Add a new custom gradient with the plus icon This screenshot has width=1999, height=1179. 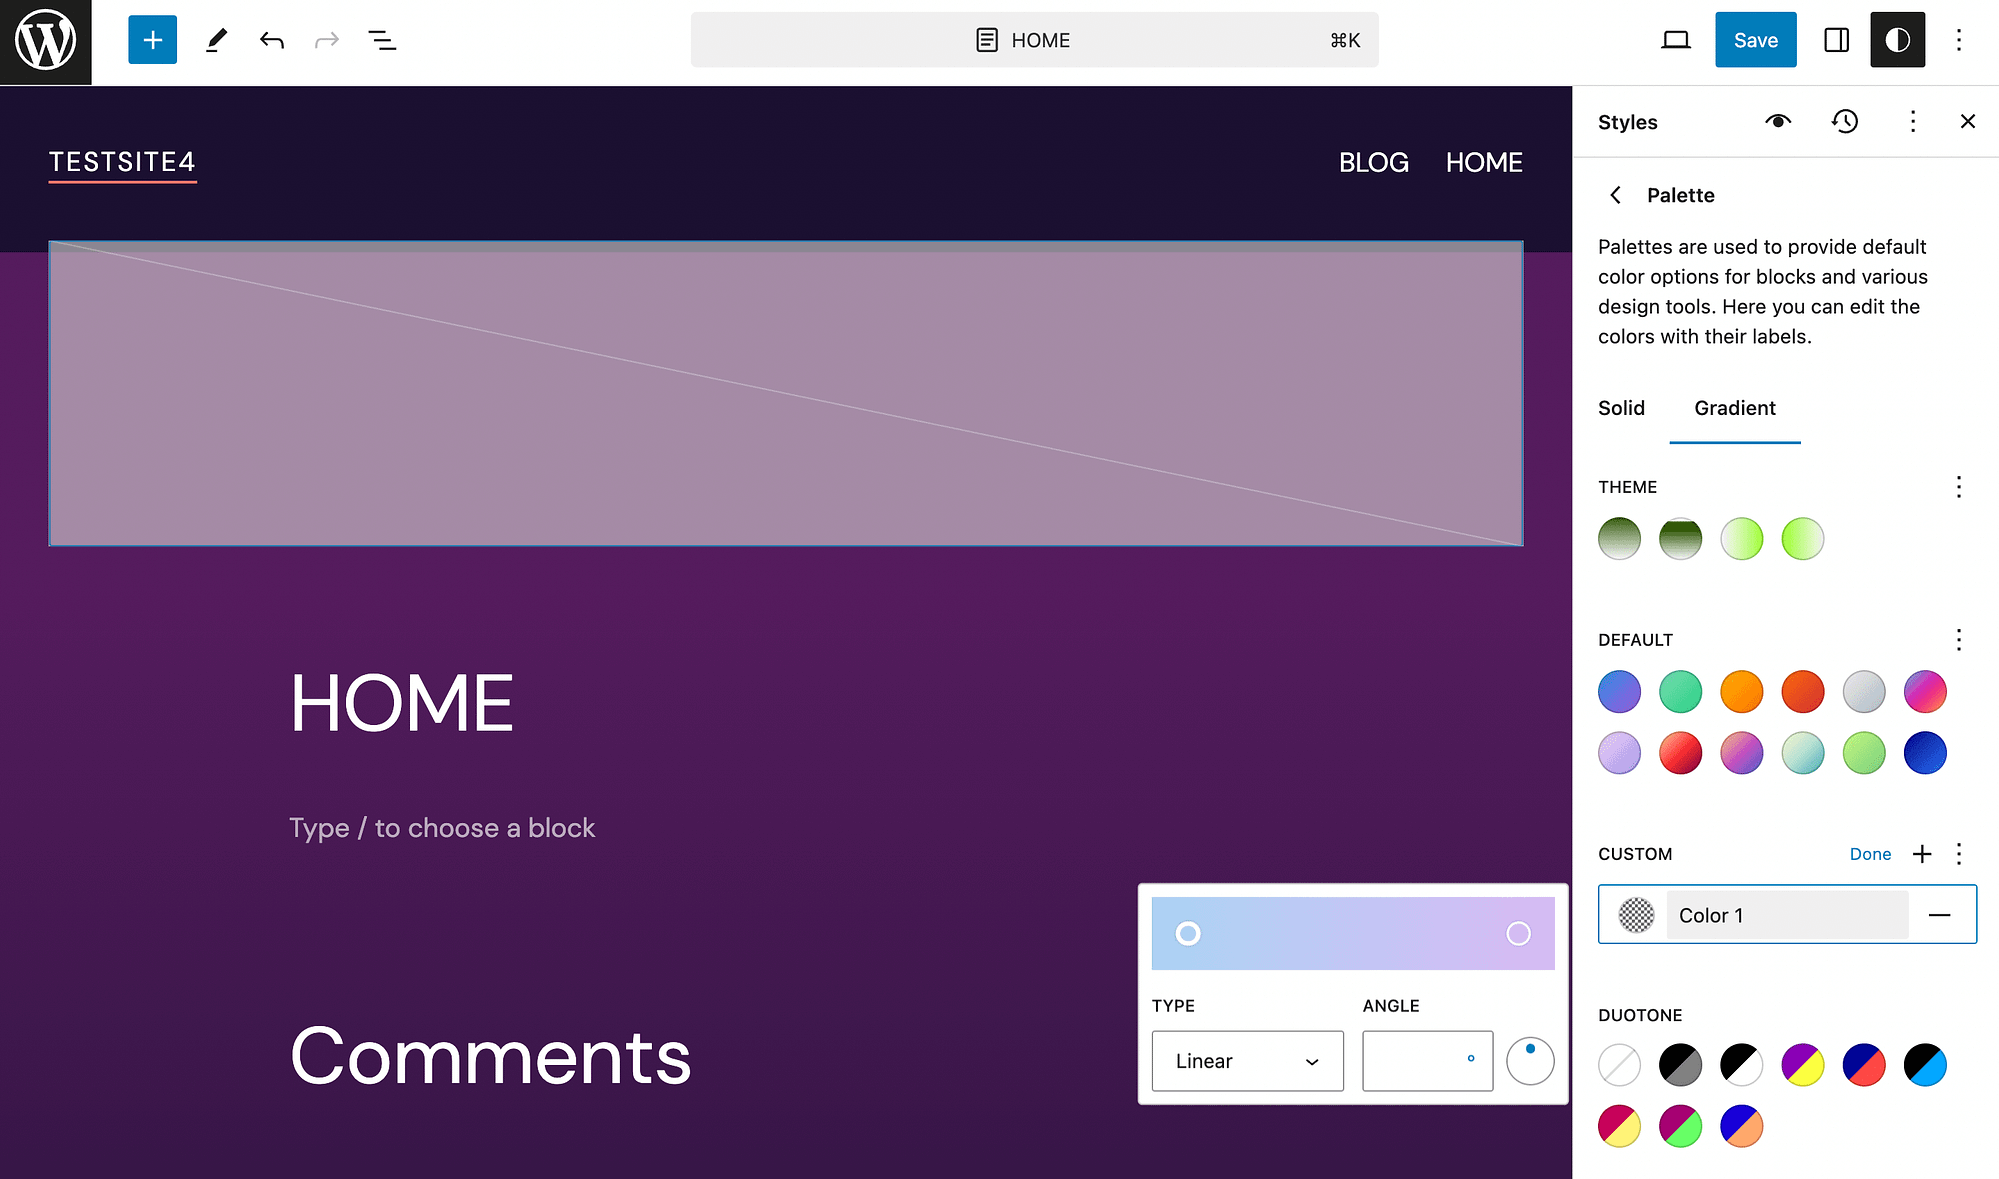[x=1922, y=854]
